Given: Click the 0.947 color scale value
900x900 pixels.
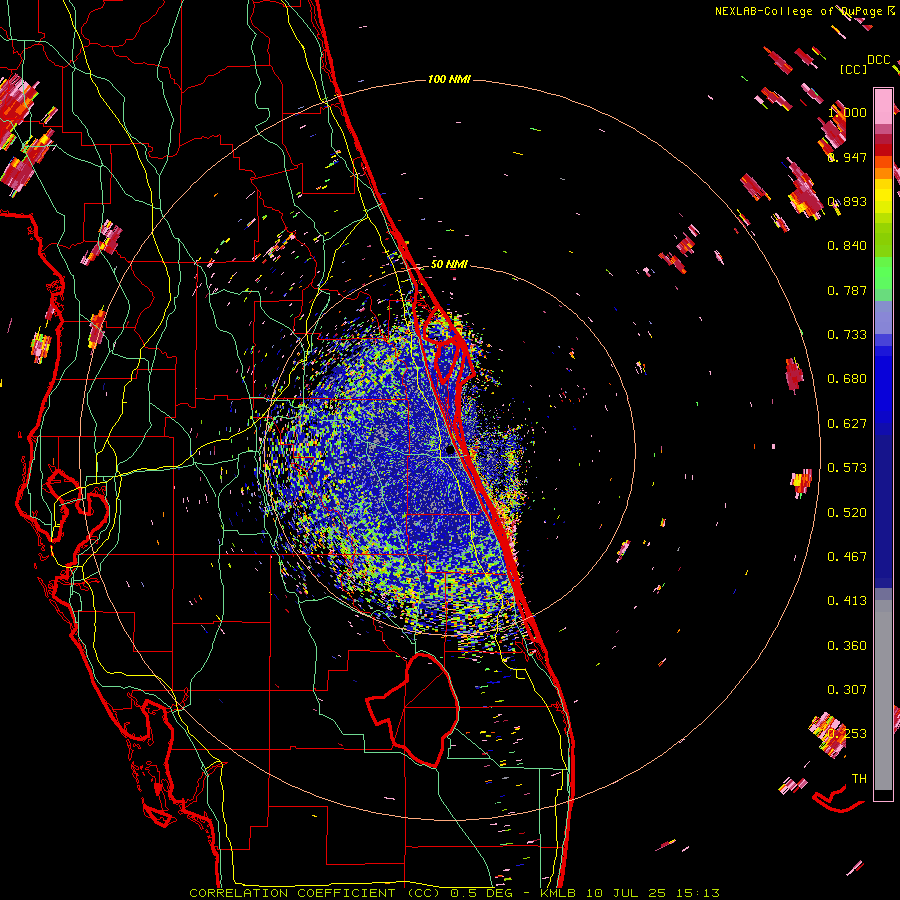Looking at the screenshot, I should [x=847, y=157].
